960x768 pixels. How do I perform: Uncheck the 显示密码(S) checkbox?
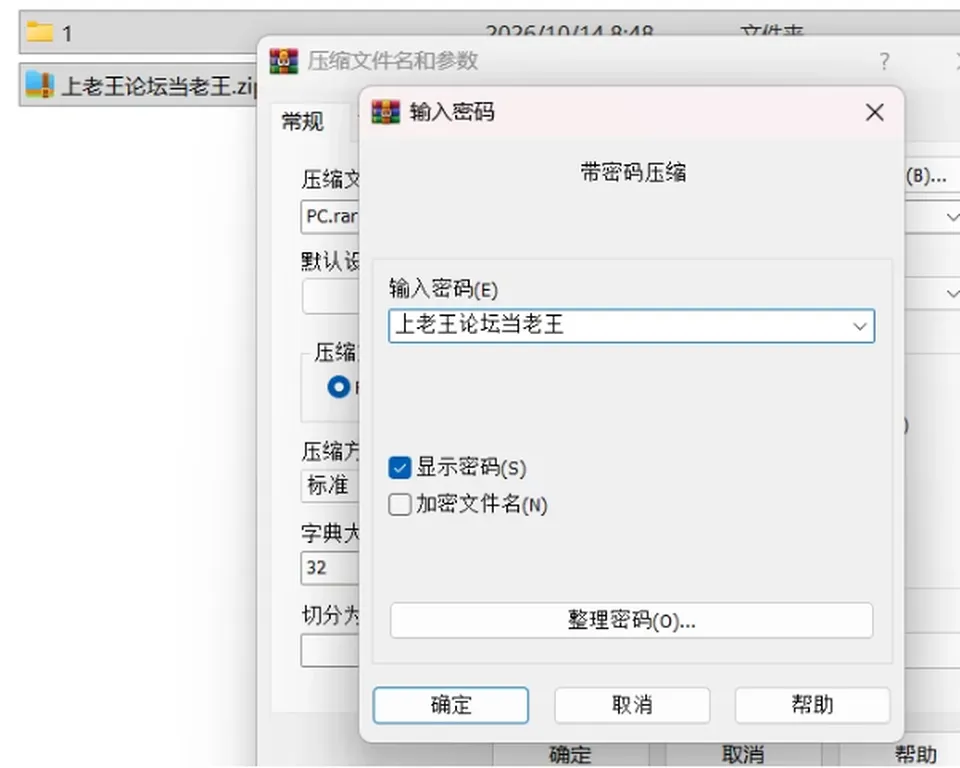click(400, 468)
